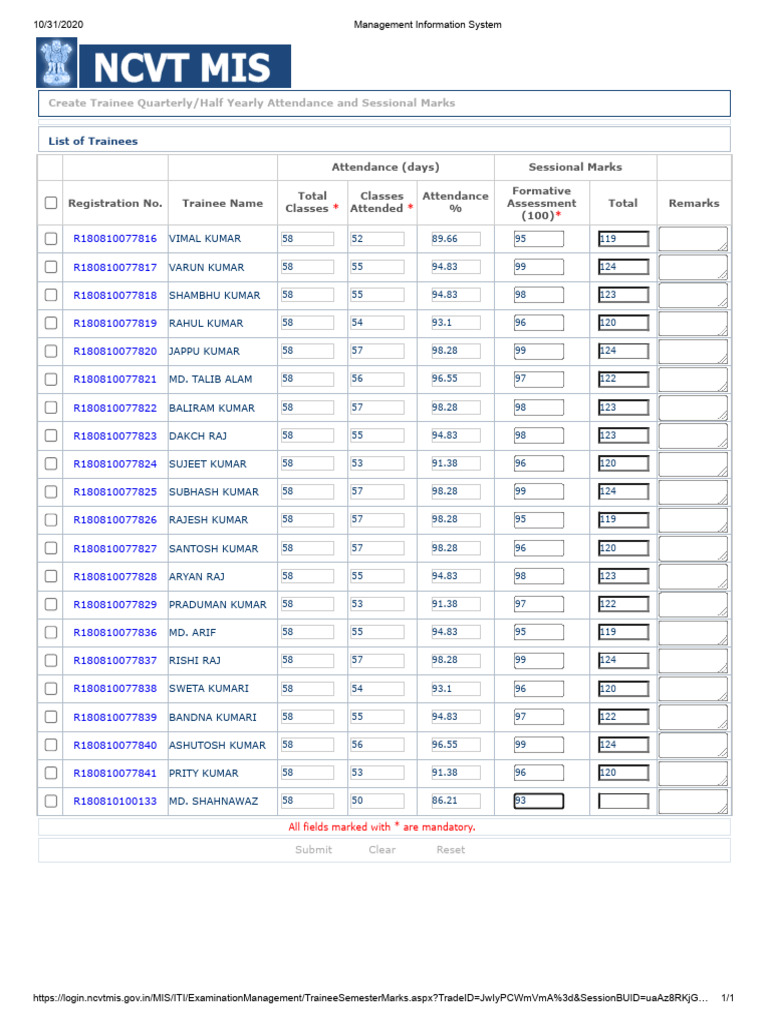Click Classes Attended field for MD. SHAHNAWAZ
The height and width of the screenshot is (1024, 768).
(x=377, y=801)
